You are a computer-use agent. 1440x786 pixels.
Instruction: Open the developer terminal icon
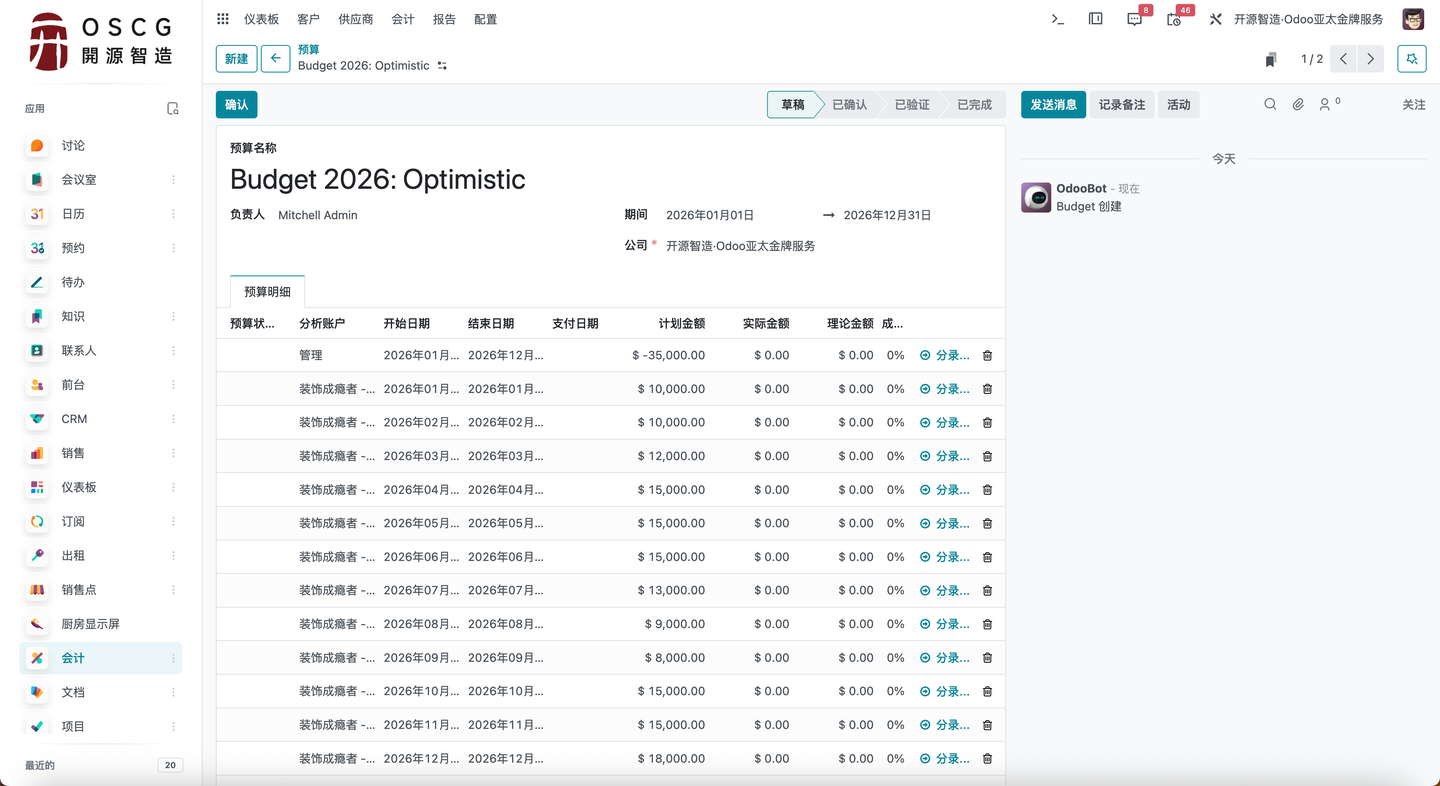tap(1057, 18)
